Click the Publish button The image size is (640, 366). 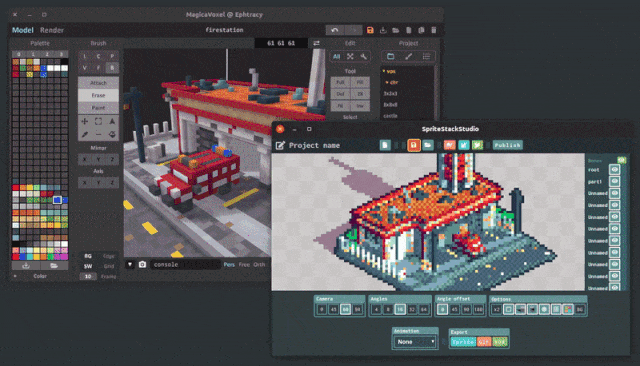coord(507,145)
